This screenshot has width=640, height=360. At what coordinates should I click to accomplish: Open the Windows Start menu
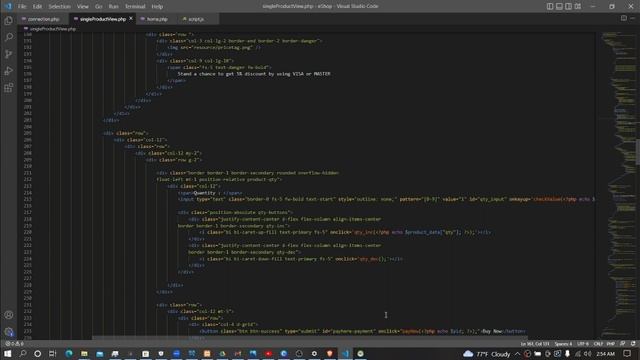pos(7,353)
